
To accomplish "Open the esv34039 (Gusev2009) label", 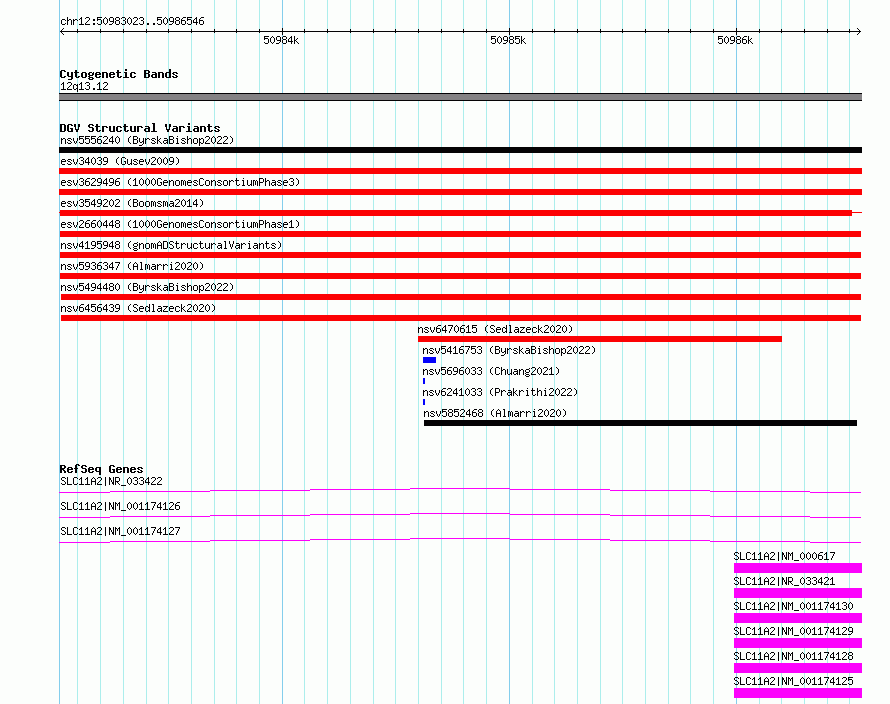I will pyautogui.click(x=120, y=161).
